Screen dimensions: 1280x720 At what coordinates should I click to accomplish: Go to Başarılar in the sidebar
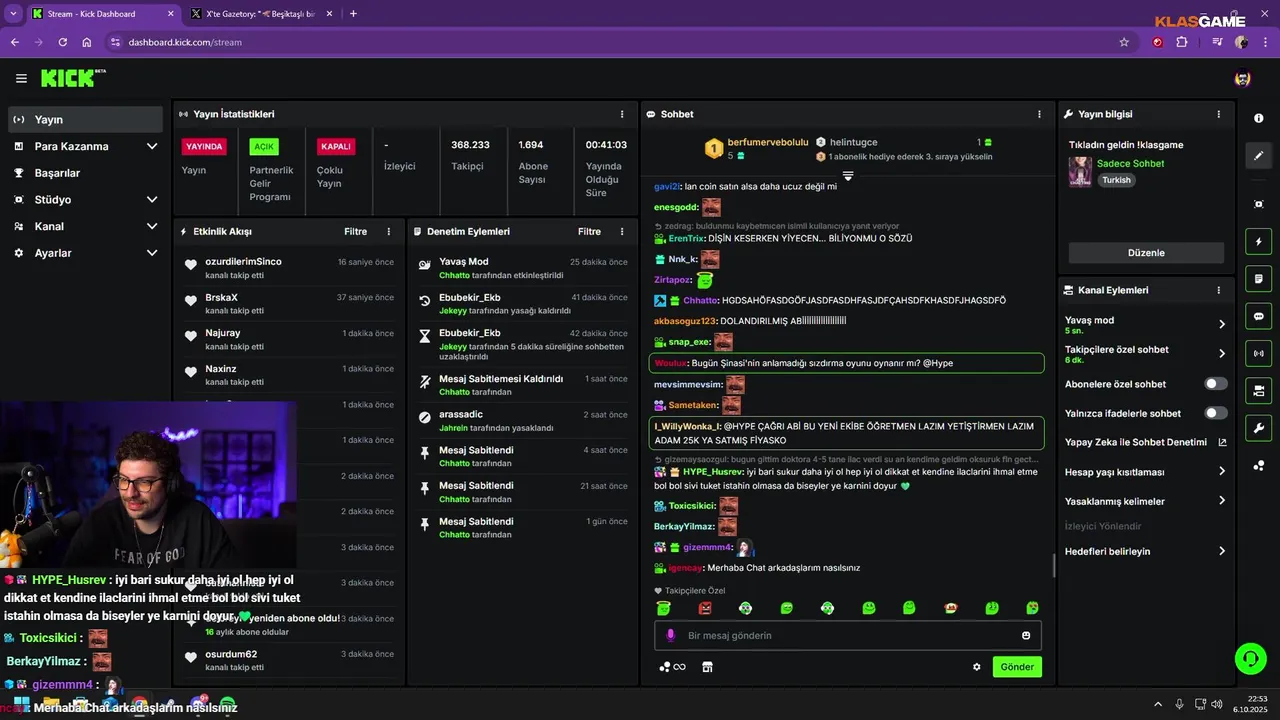tap(85, 173)
